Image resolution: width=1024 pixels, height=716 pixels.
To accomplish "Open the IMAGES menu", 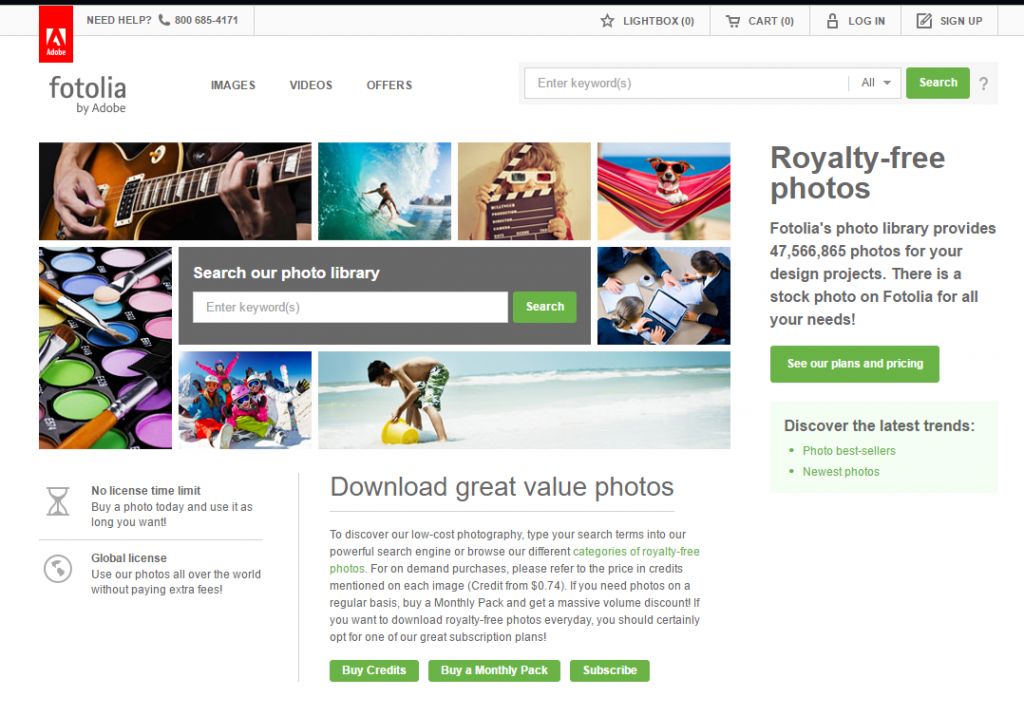I will click(x=233, y=85).
